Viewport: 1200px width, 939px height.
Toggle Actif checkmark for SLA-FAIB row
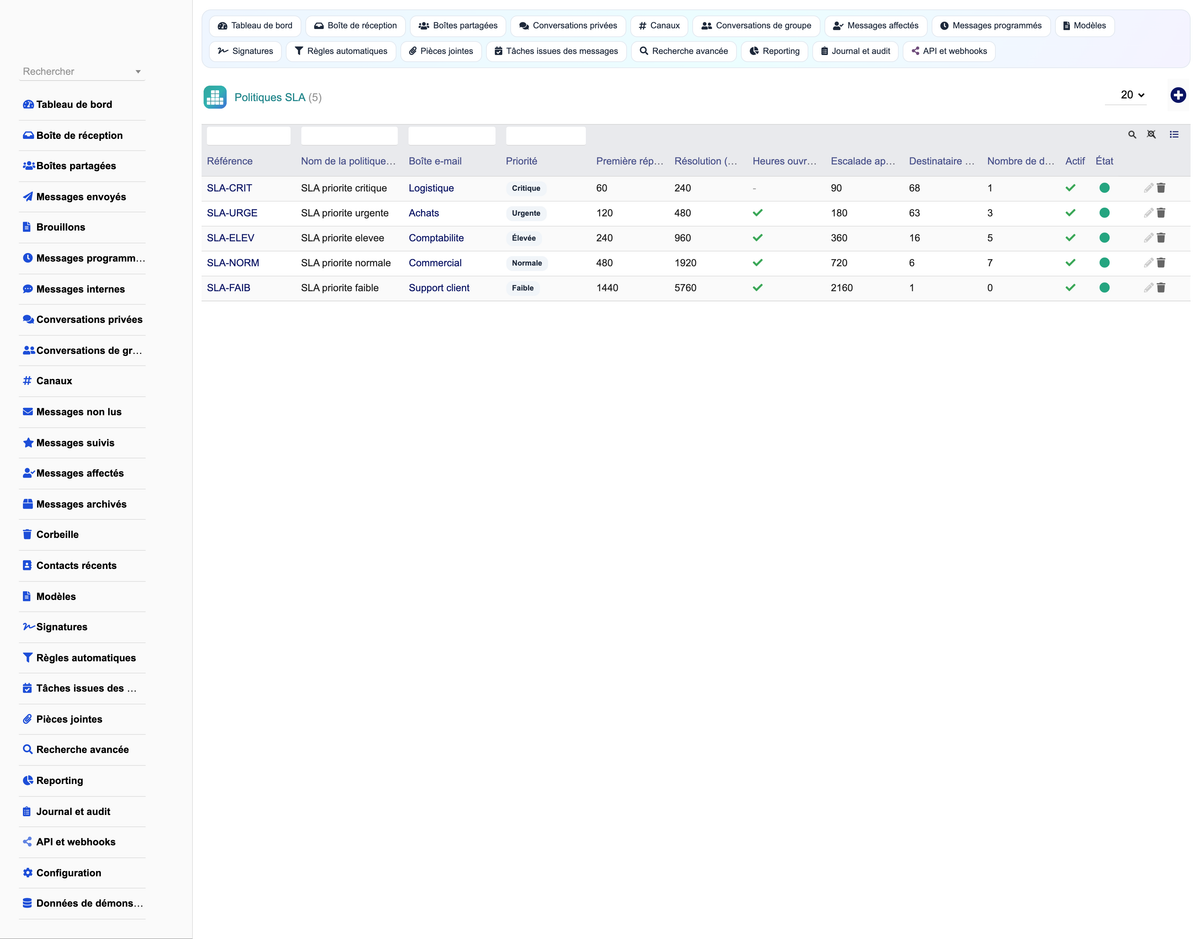coord(1070,288)
